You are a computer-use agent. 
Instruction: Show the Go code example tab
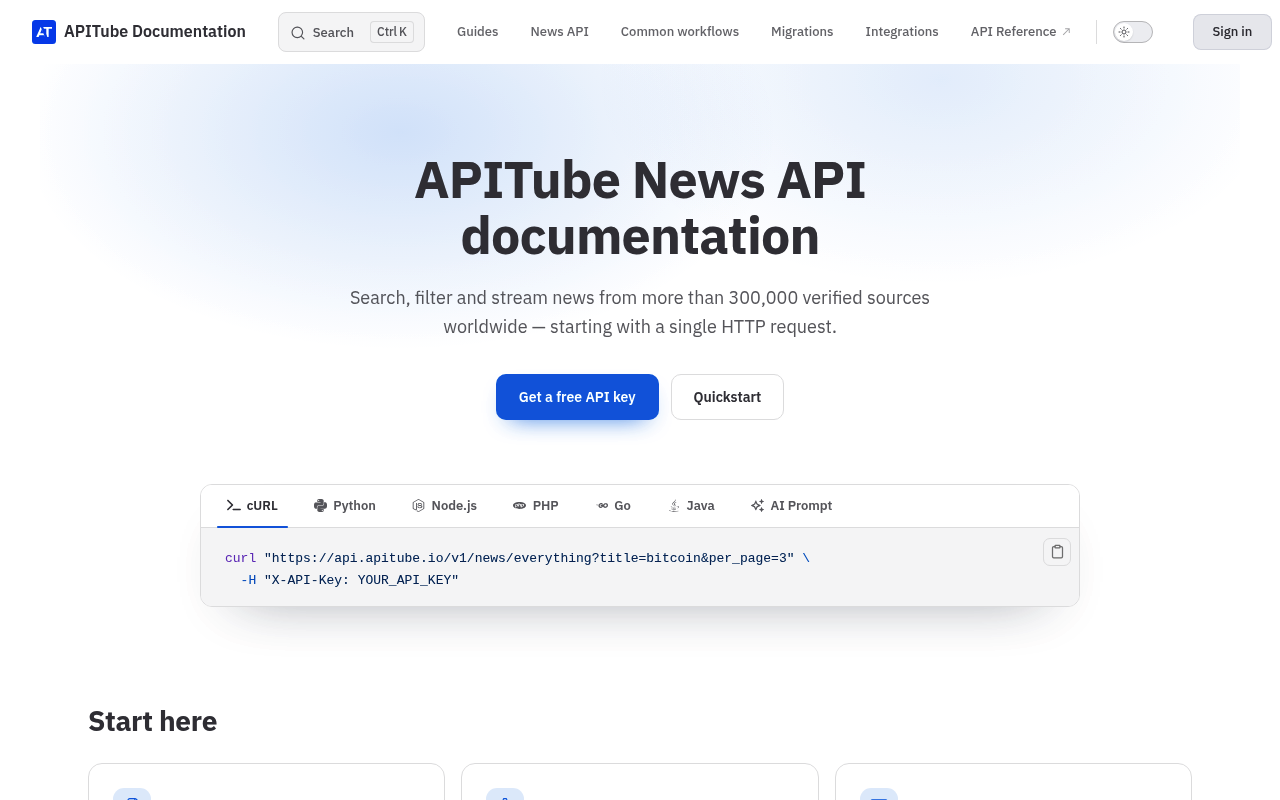click(x=613, y=506)
